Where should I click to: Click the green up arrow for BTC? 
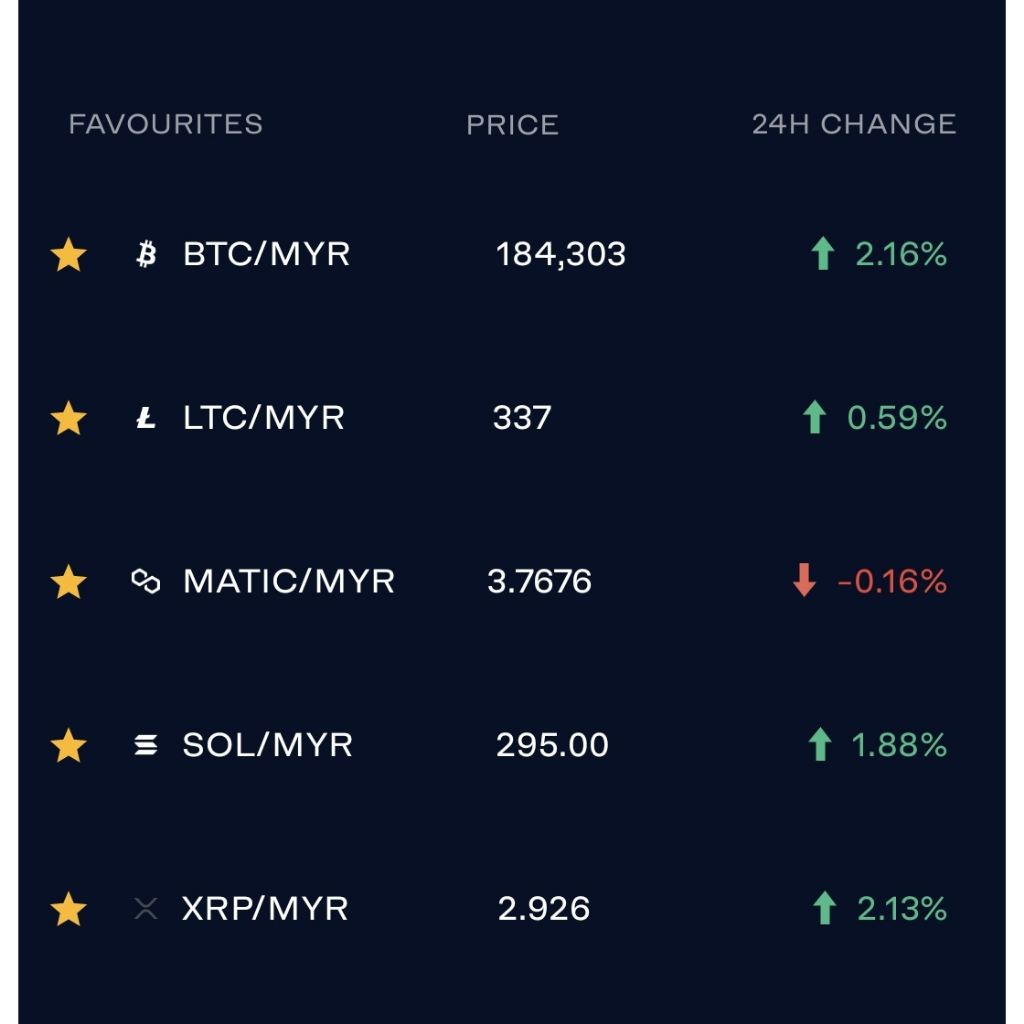click(x=823, y=253)
